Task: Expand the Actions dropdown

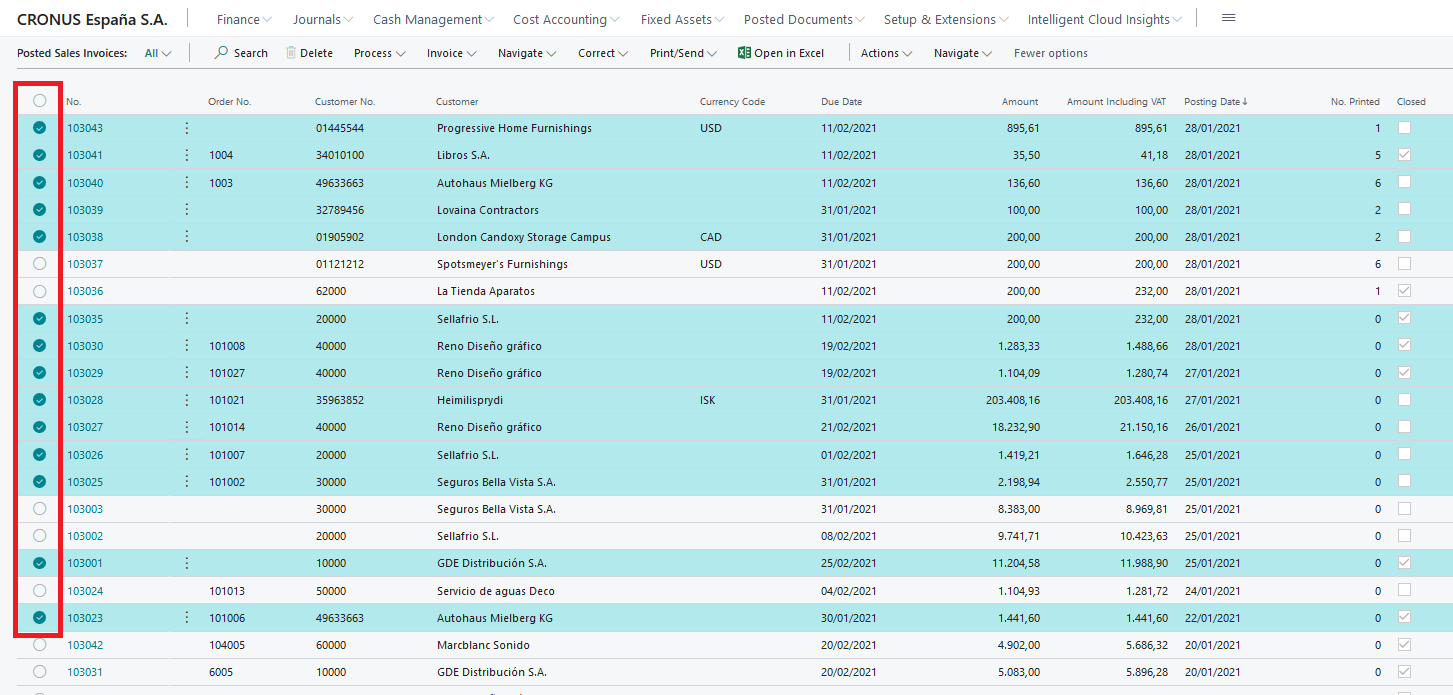Action: [x=887, y=53]
